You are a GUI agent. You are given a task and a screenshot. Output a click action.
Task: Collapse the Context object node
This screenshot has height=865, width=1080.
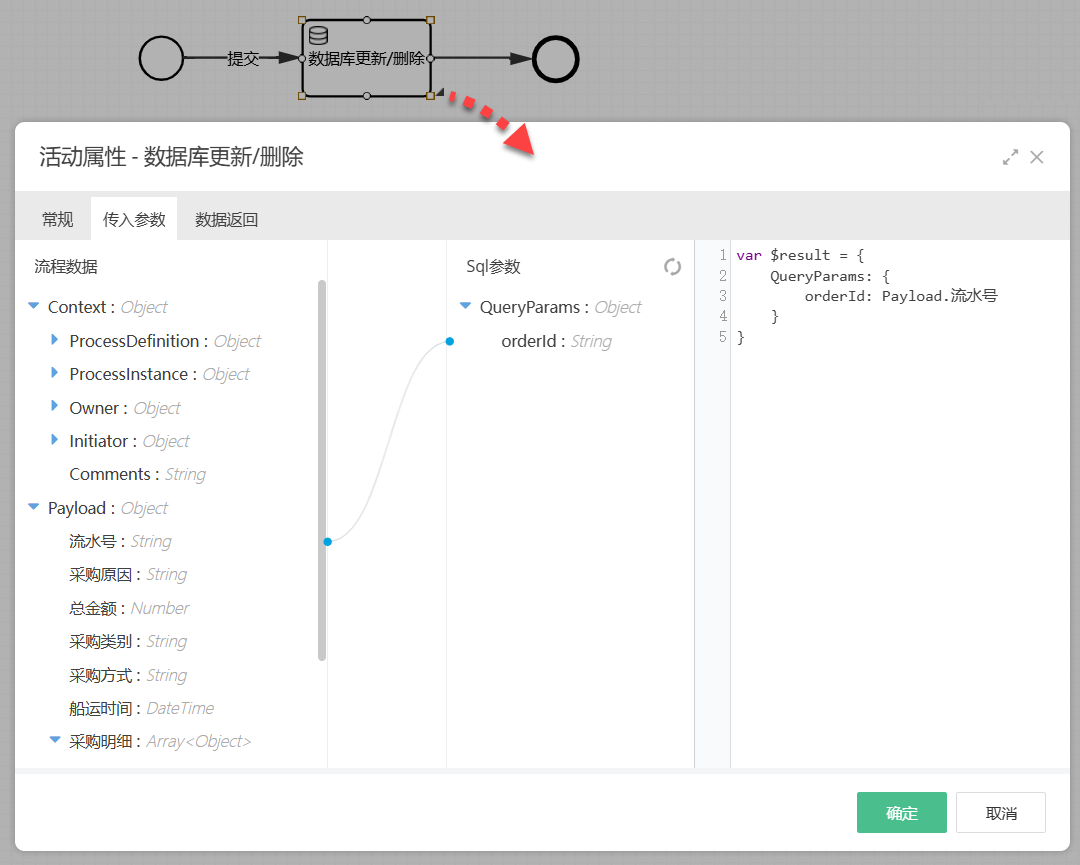34,307
